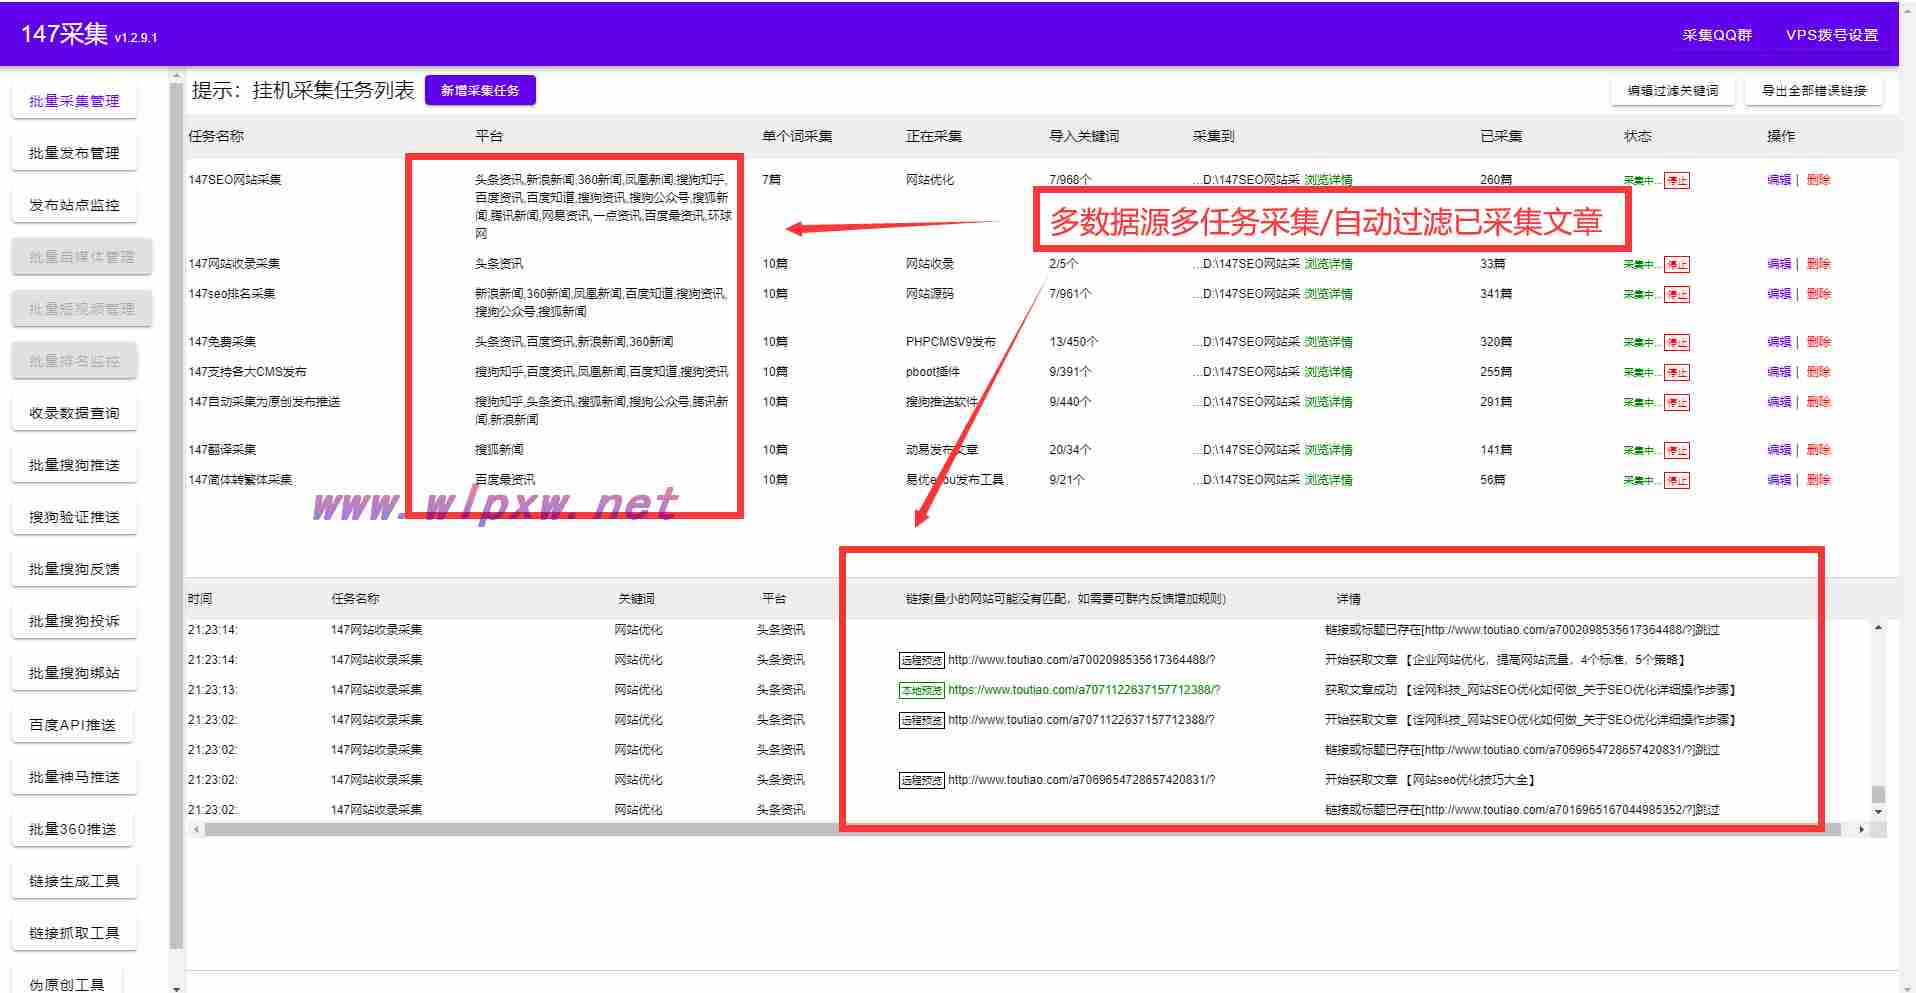Select 批量搜狗推送 sidebar item

(74, 465)
